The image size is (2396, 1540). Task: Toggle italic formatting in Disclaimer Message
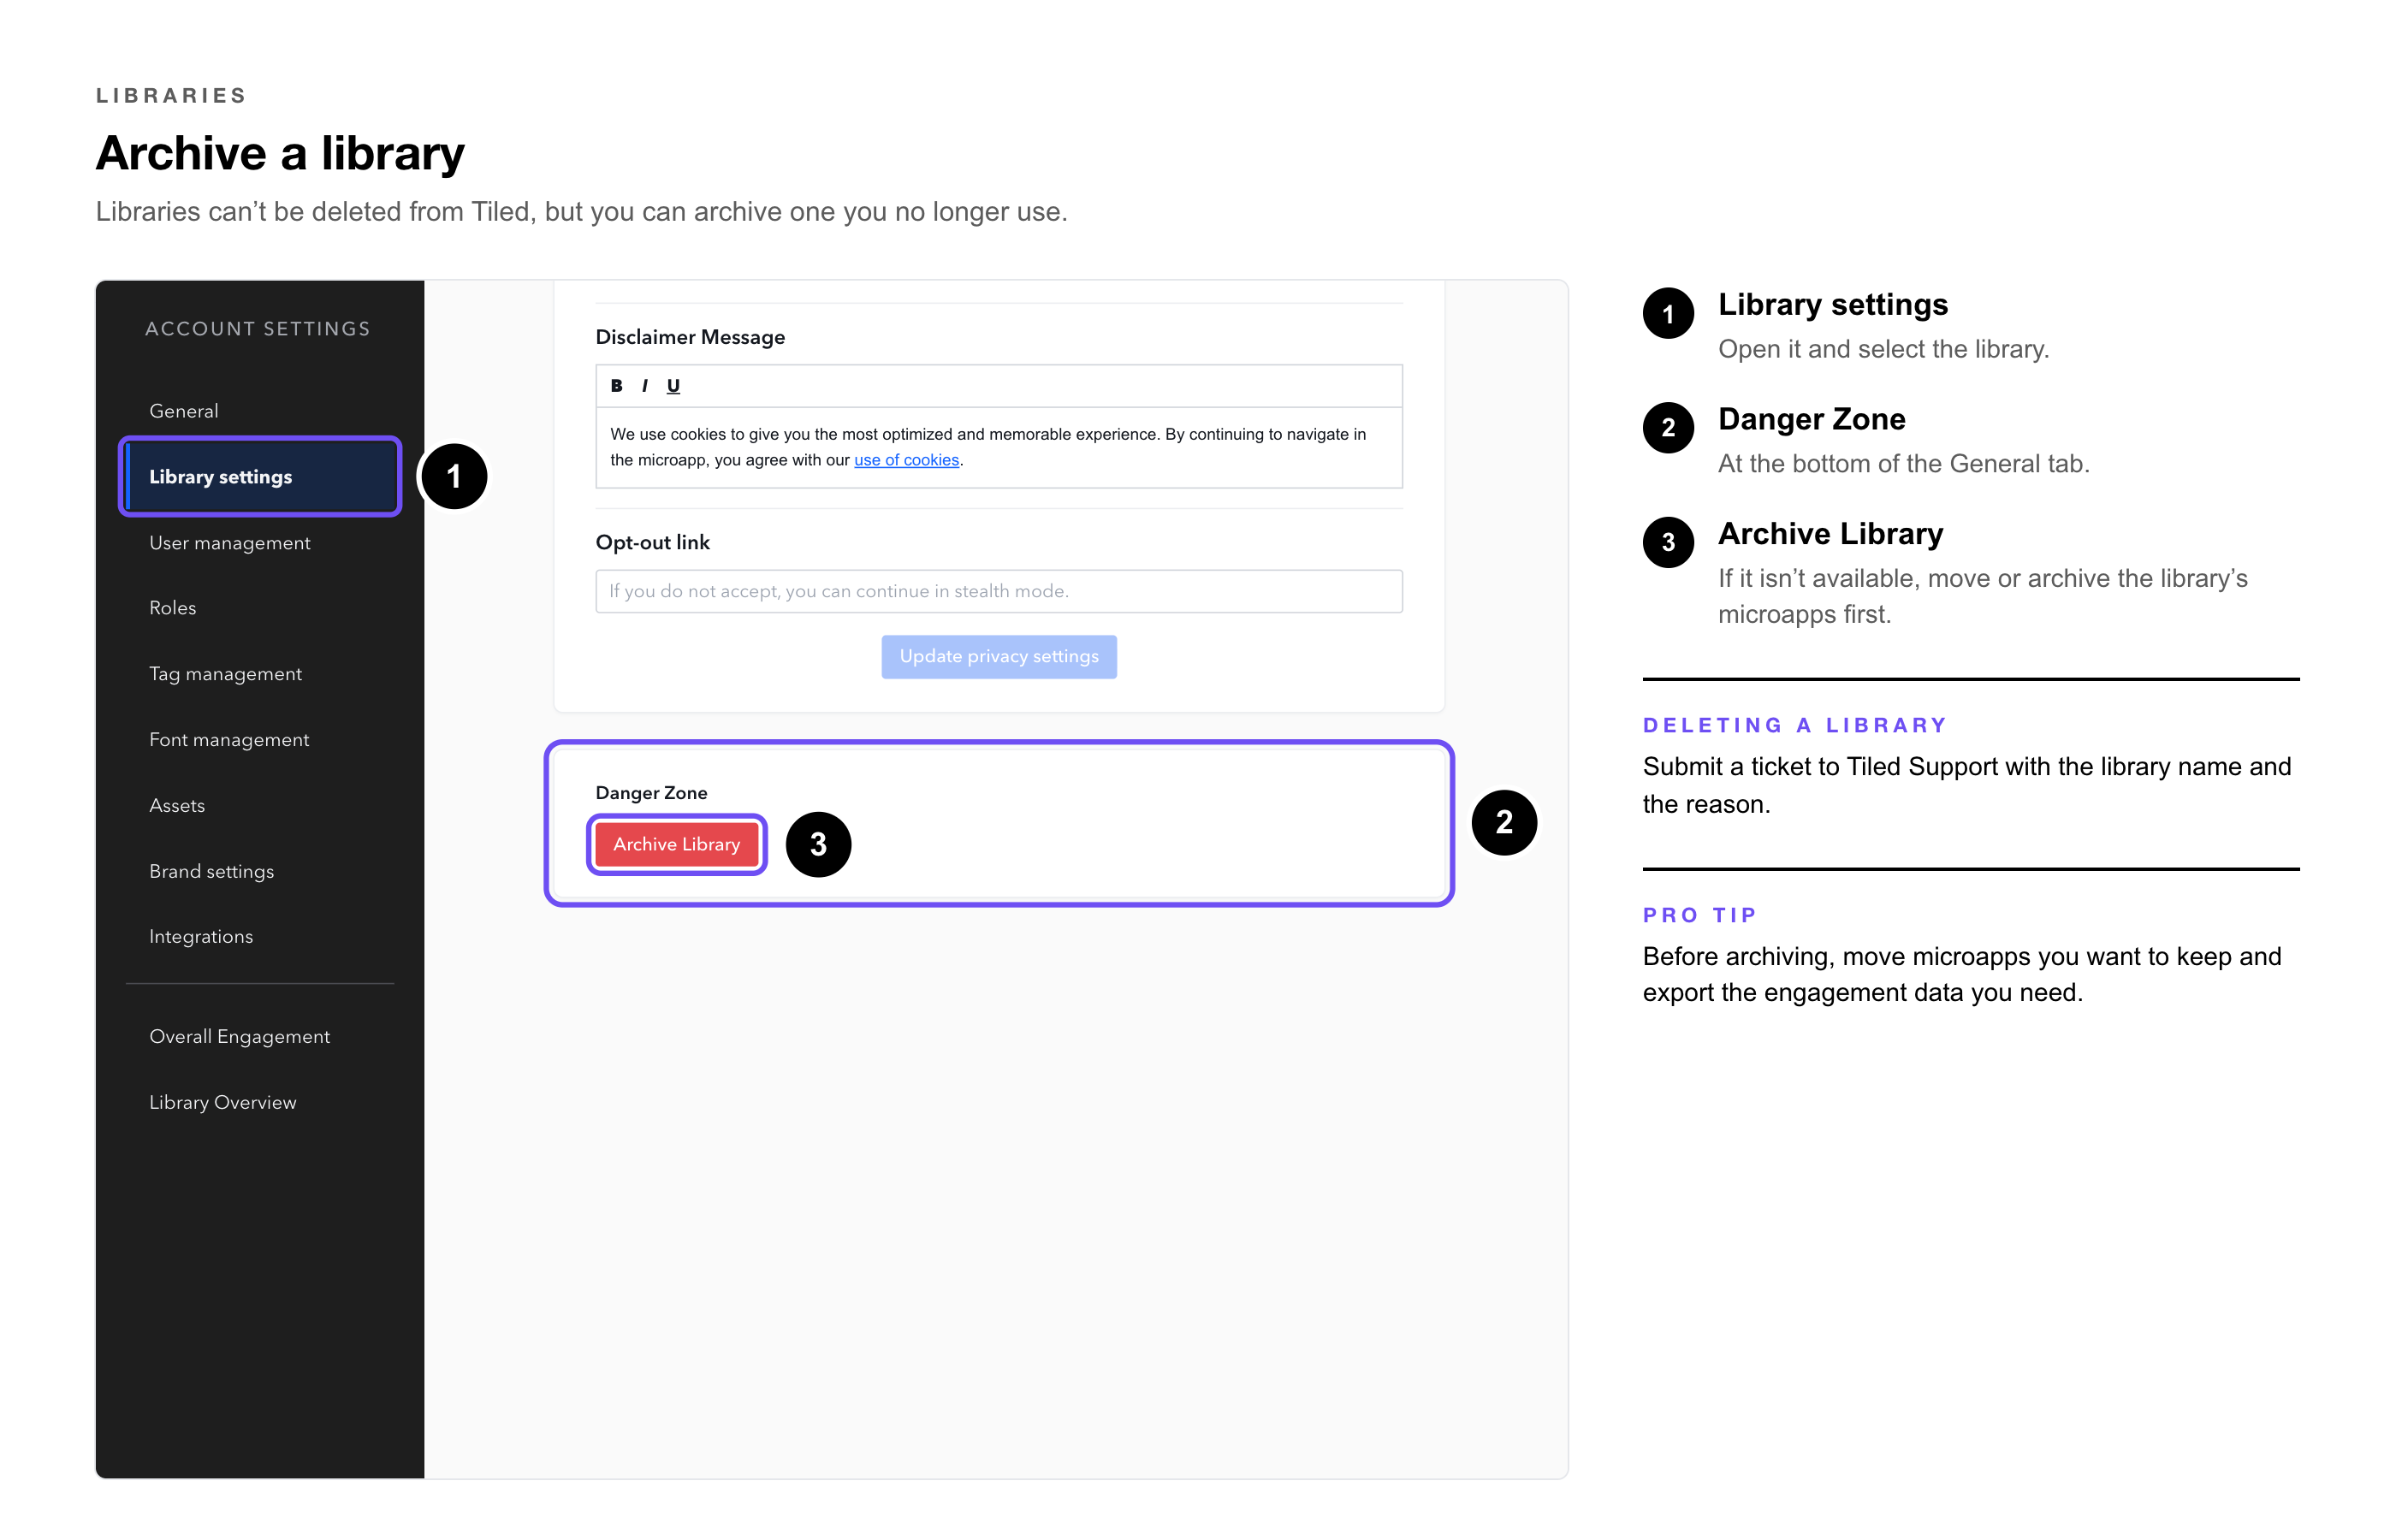645,386
